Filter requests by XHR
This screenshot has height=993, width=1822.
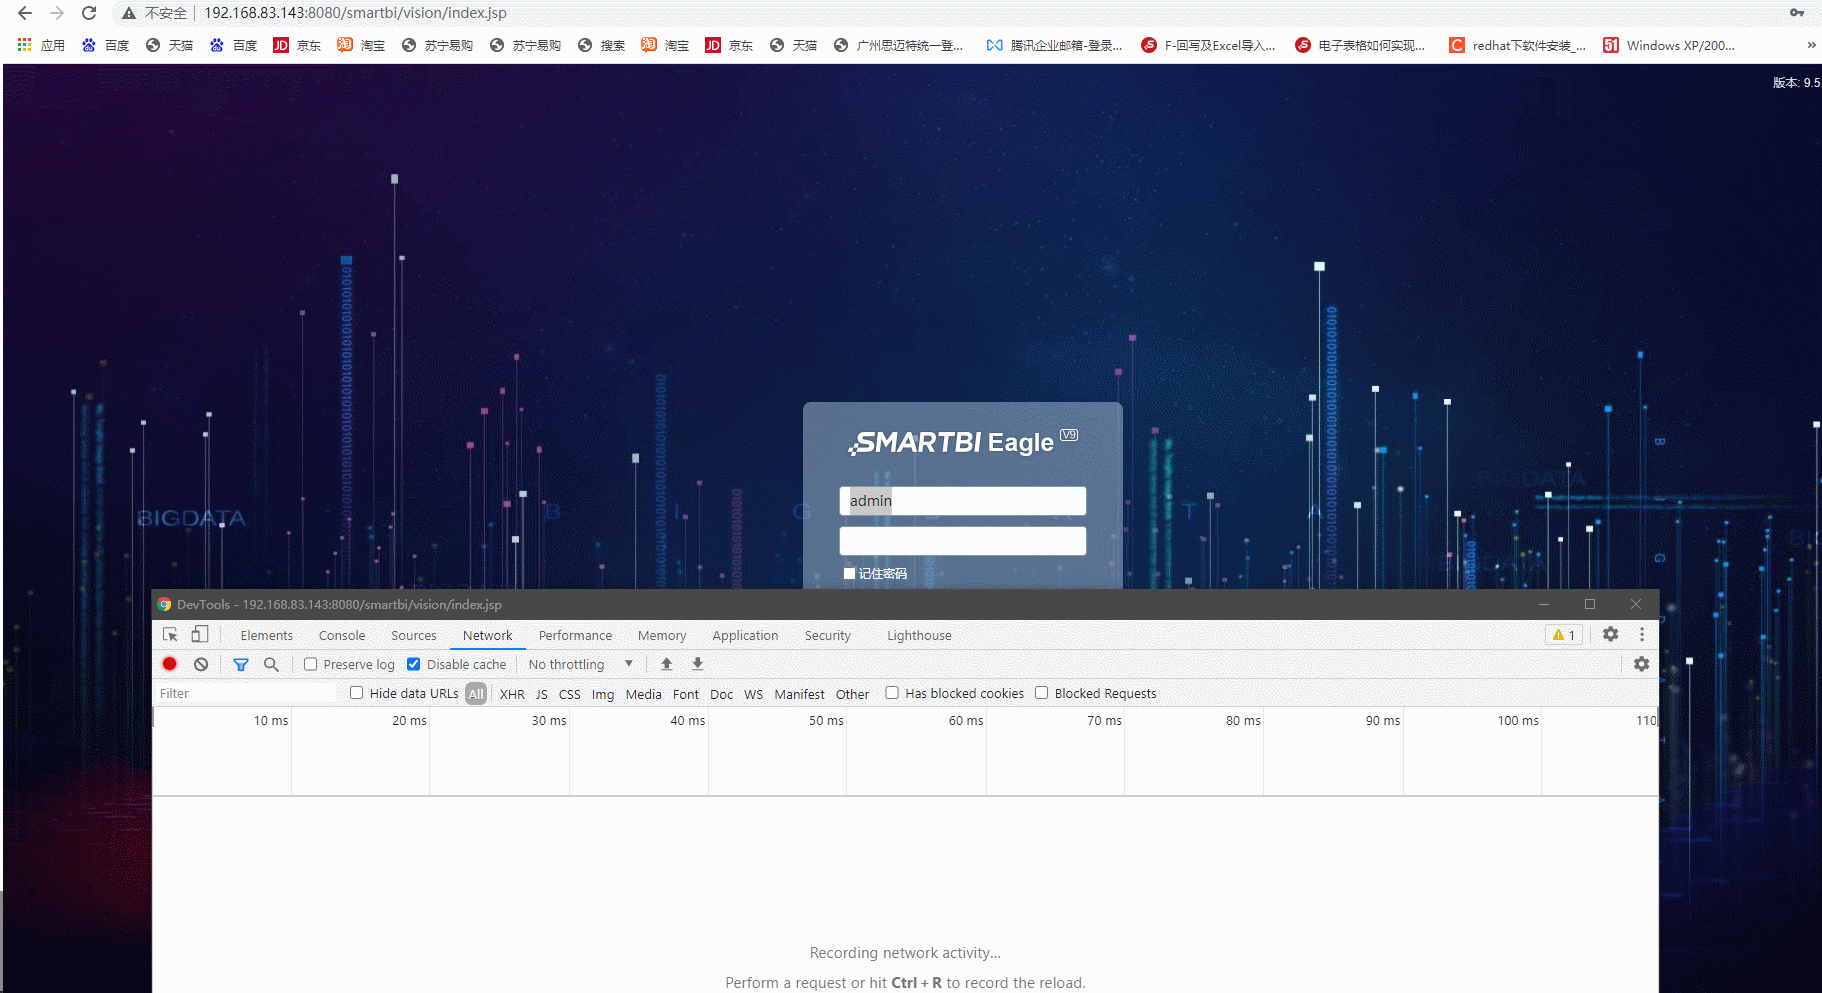point(512,694)
